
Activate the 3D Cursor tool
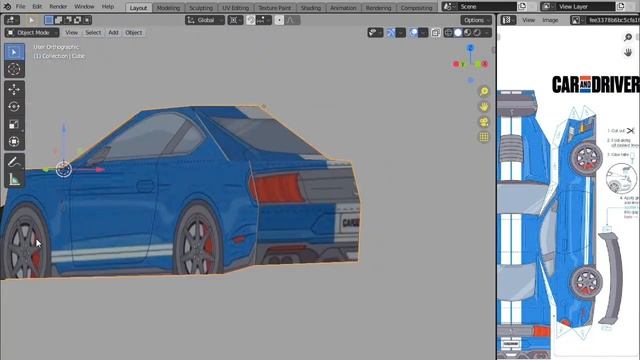tap(14, 69)
